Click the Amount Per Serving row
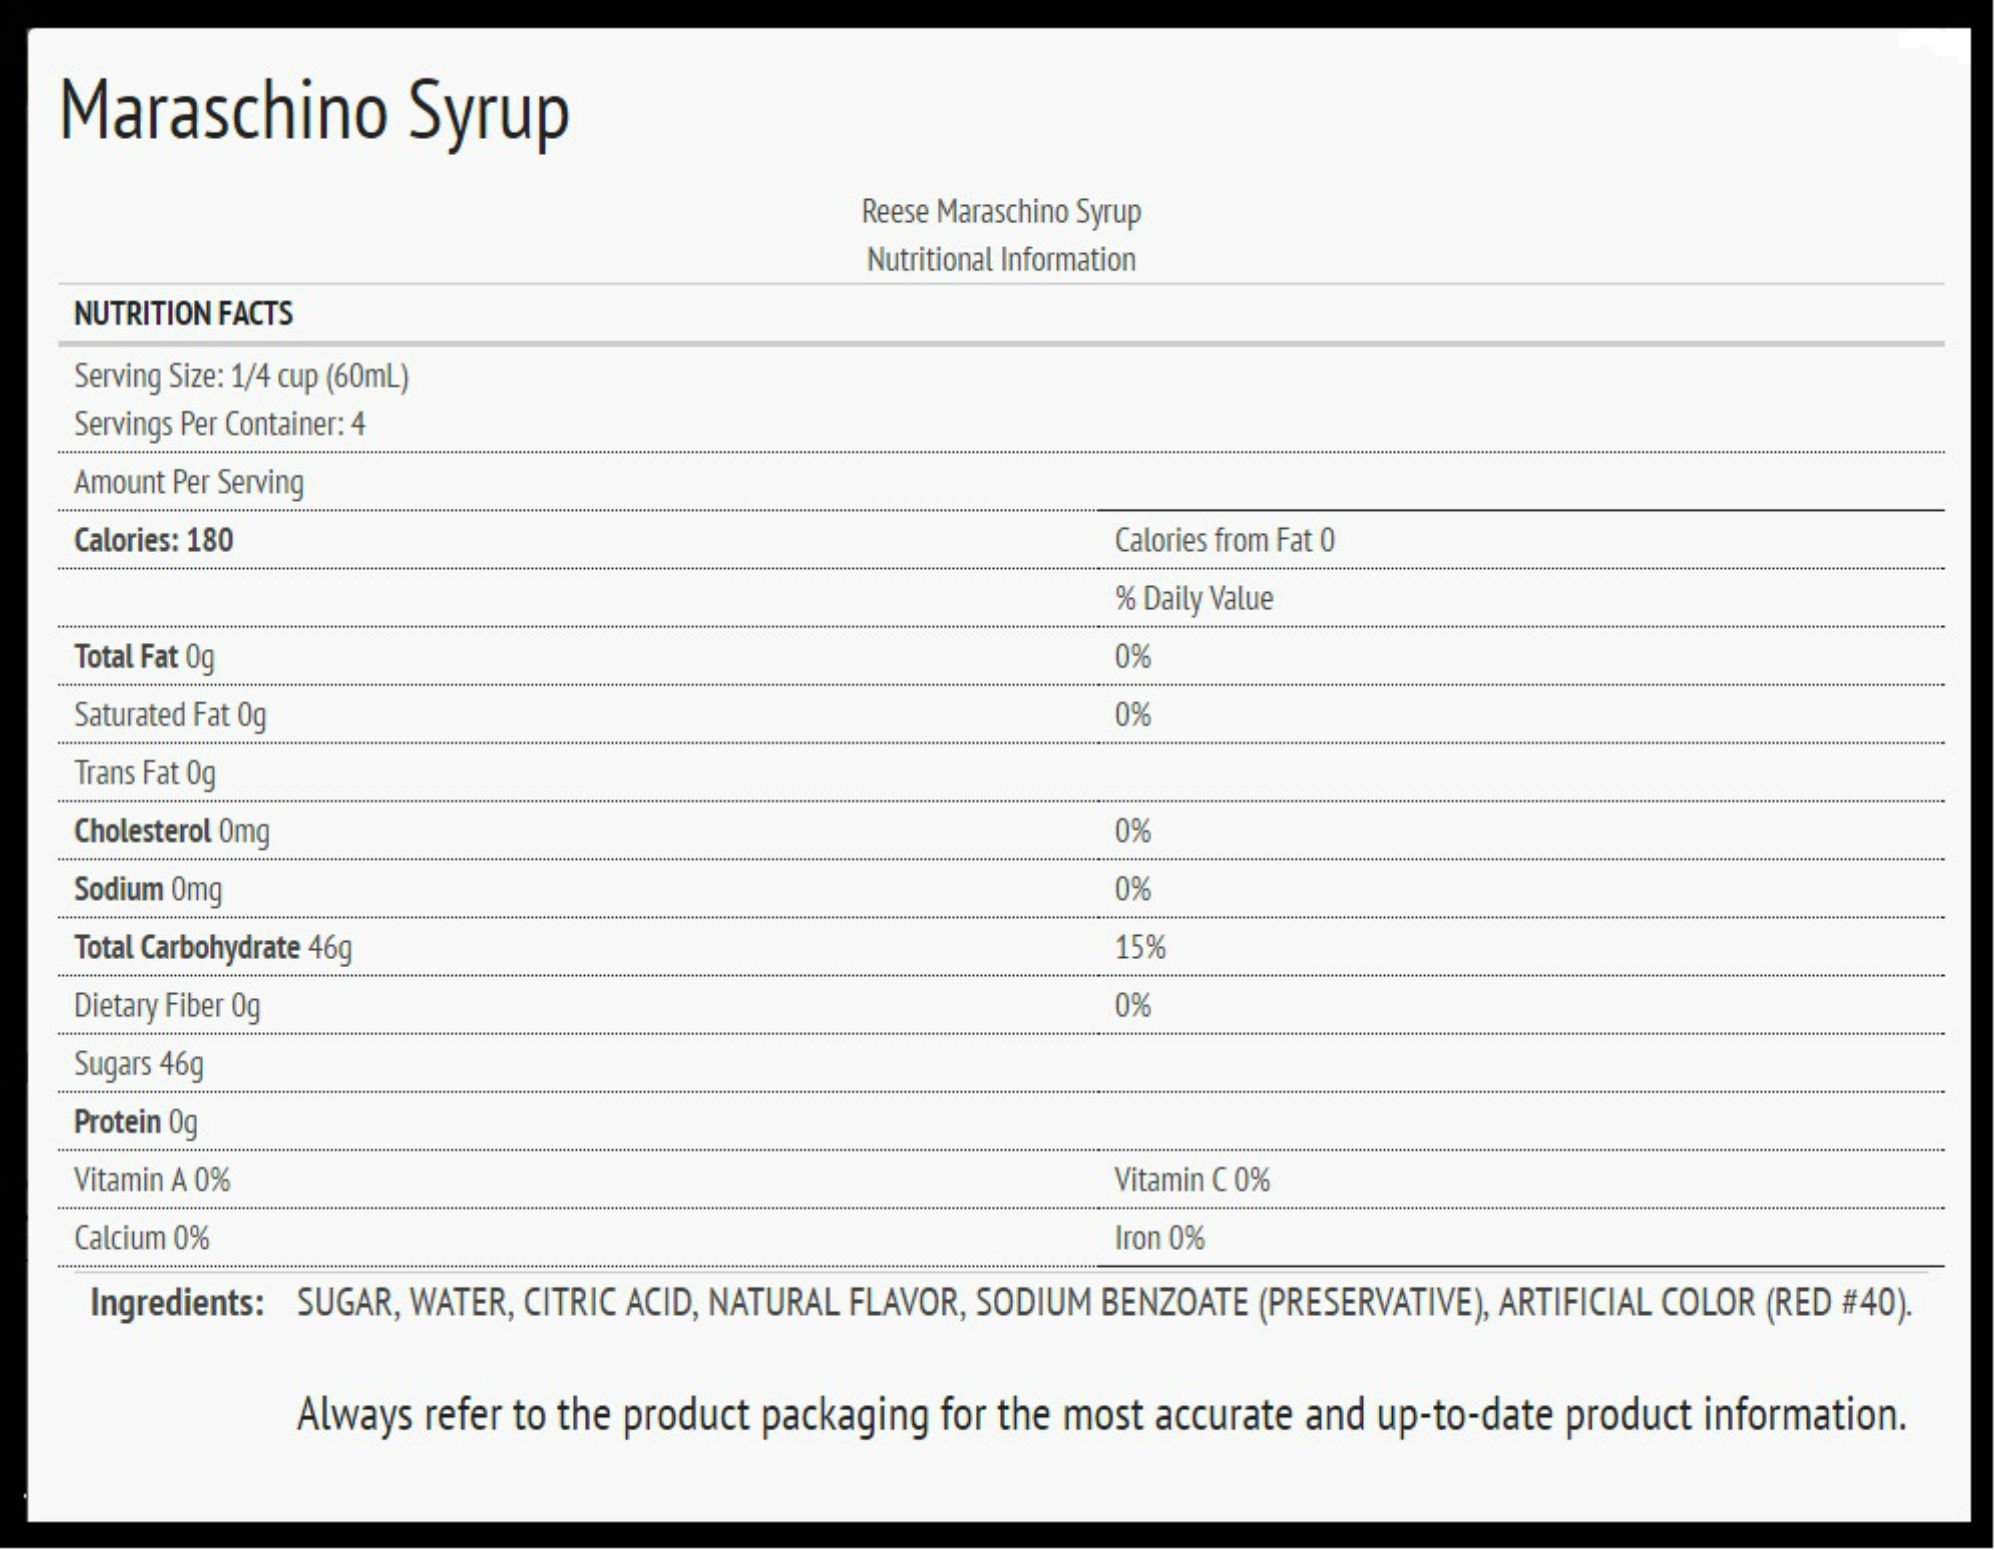Viewport: 1995px width, 1550px height. pos(189,482)
